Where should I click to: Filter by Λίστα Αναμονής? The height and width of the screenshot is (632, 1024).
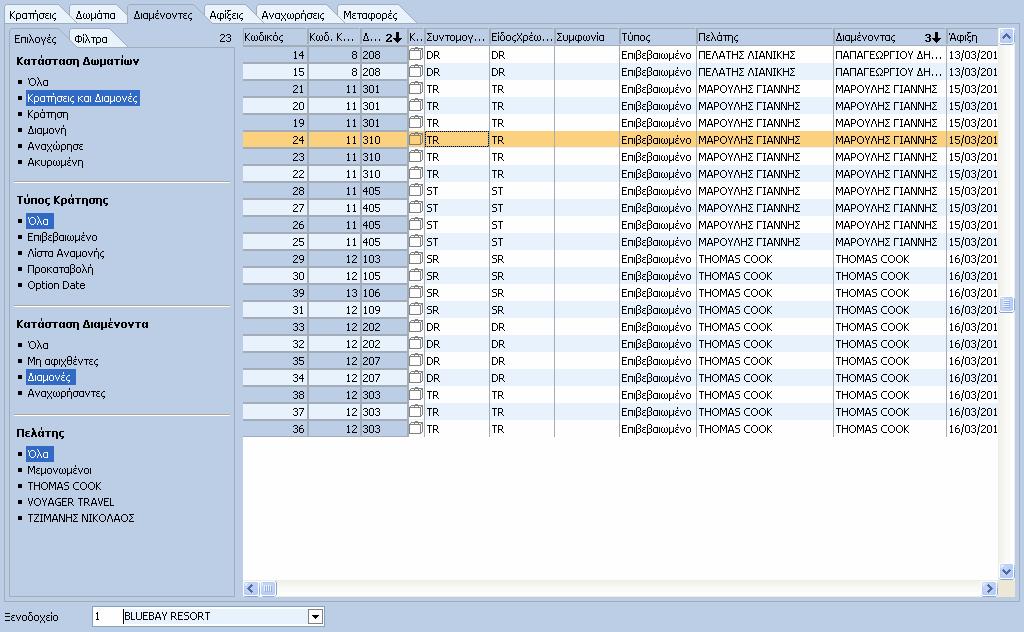(65, 253)
